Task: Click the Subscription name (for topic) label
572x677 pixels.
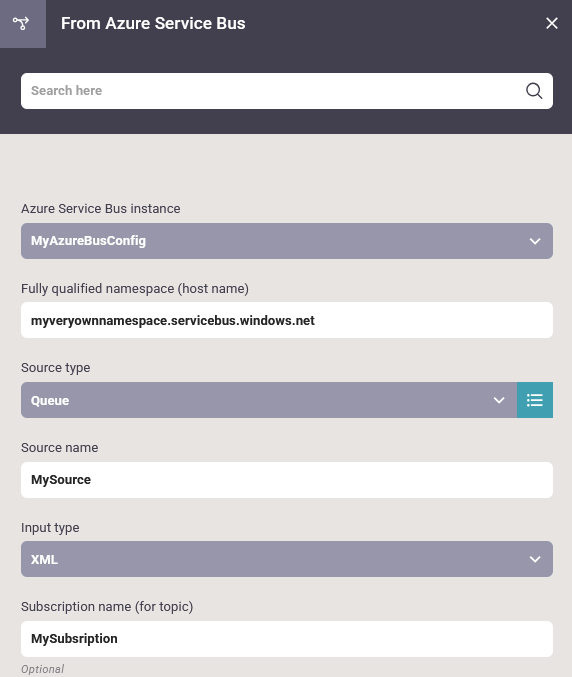Action: pos(107,607)
